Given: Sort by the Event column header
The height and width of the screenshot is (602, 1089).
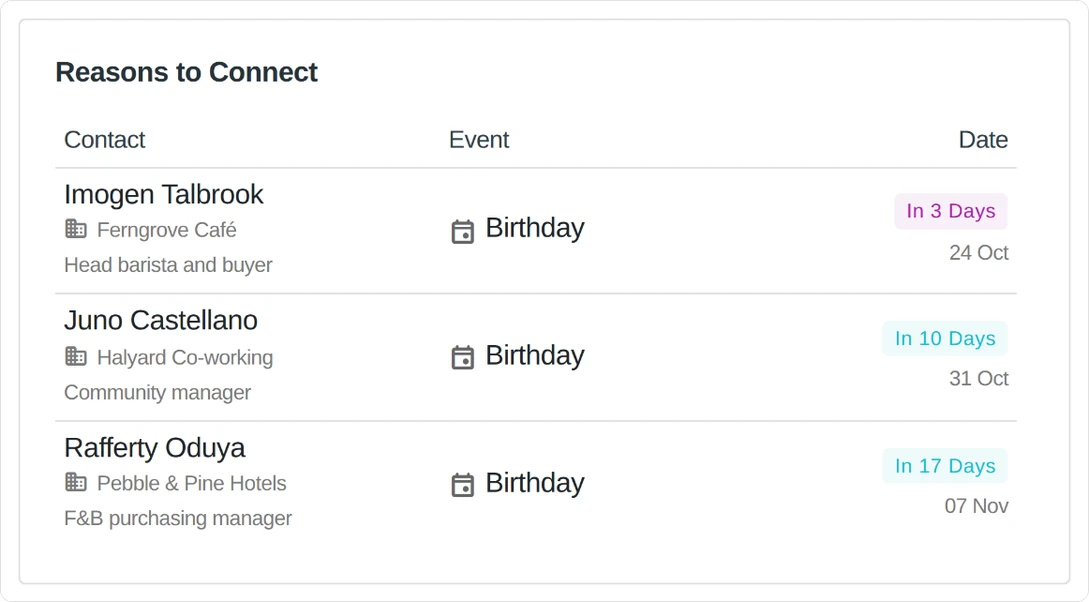Looking at the screenshot, I should (x=479, y=140).
